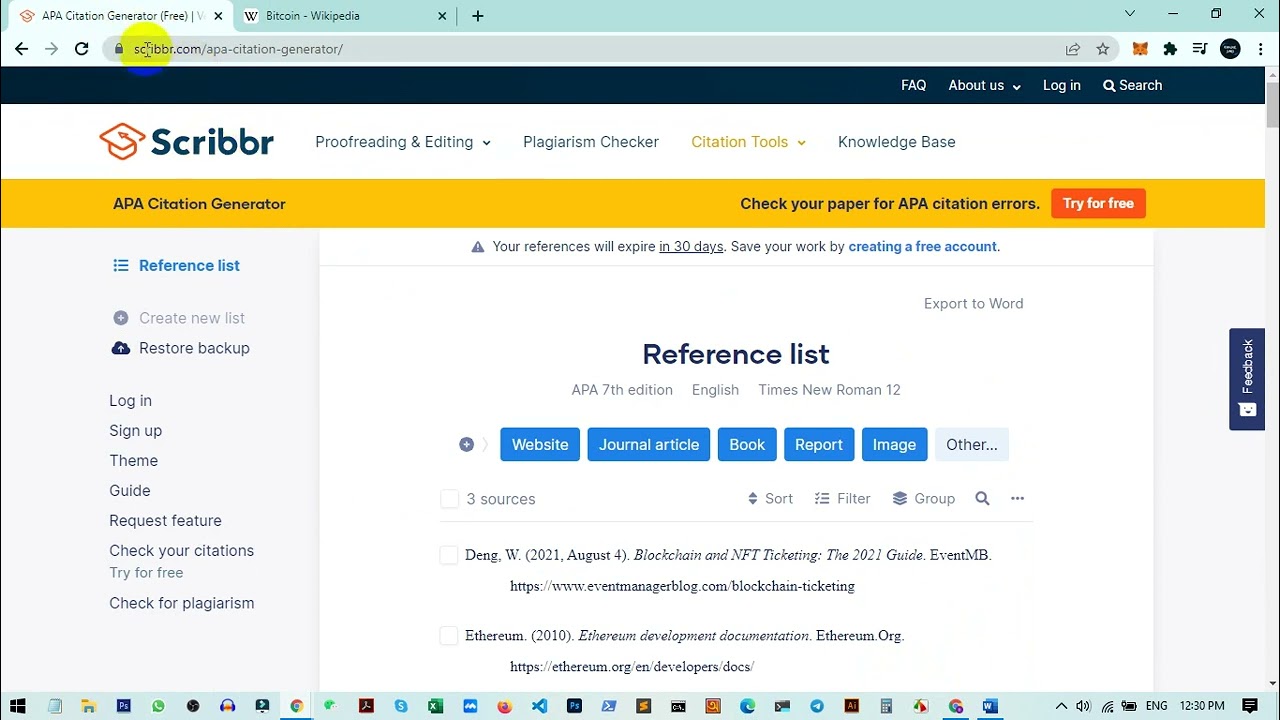
Task: Open the Knowledge Base menu item
Action: [x=897, y=142]
